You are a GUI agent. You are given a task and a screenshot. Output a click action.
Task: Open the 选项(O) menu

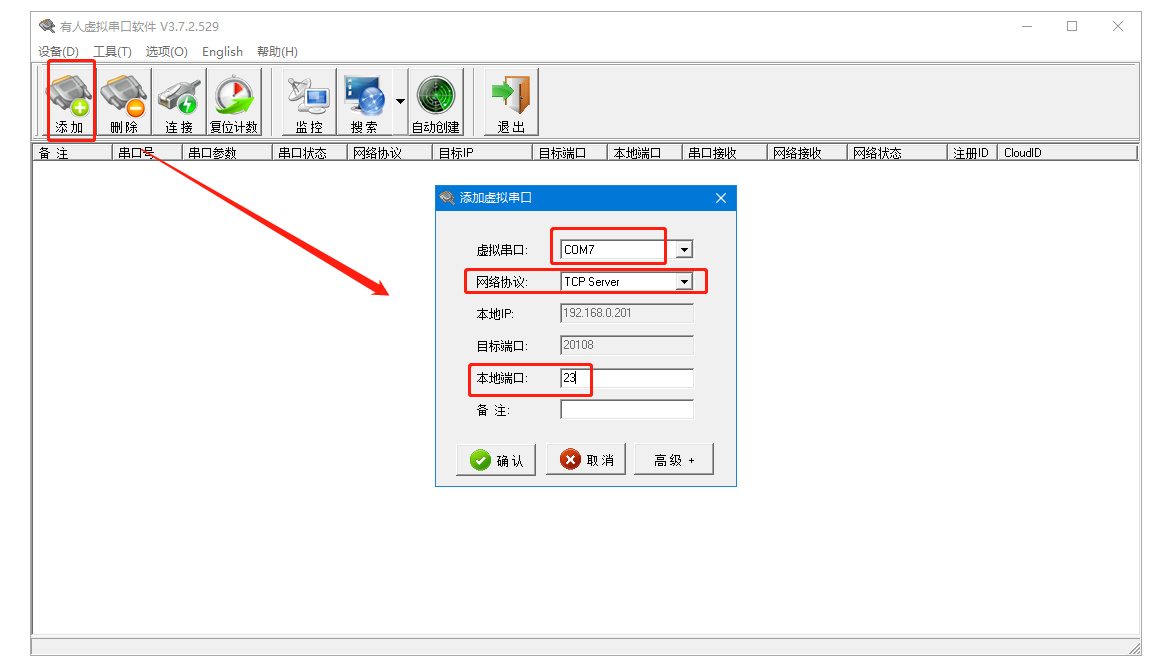[166, 52]
